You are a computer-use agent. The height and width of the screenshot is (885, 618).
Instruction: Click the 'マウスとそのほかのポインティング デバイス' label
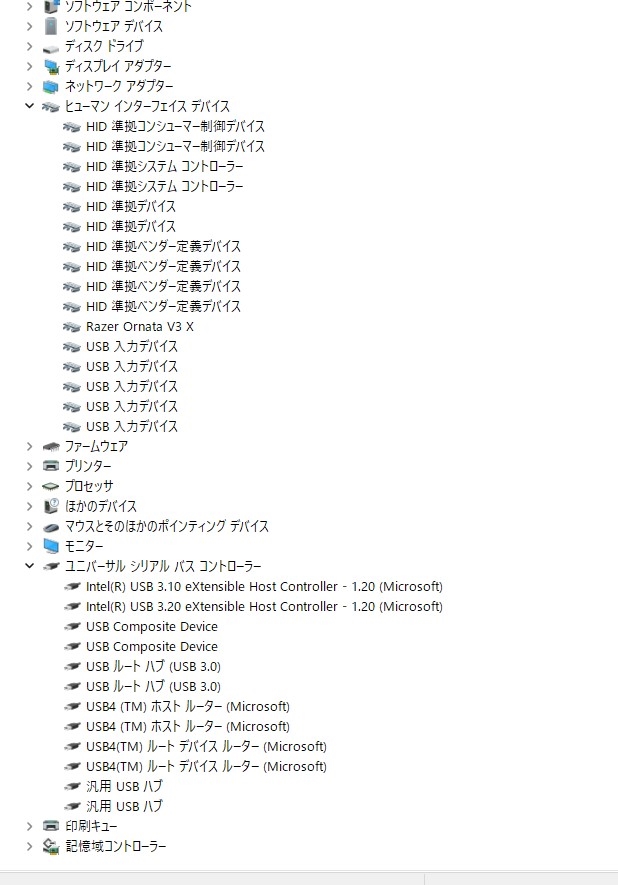click(x=166, y=526)
